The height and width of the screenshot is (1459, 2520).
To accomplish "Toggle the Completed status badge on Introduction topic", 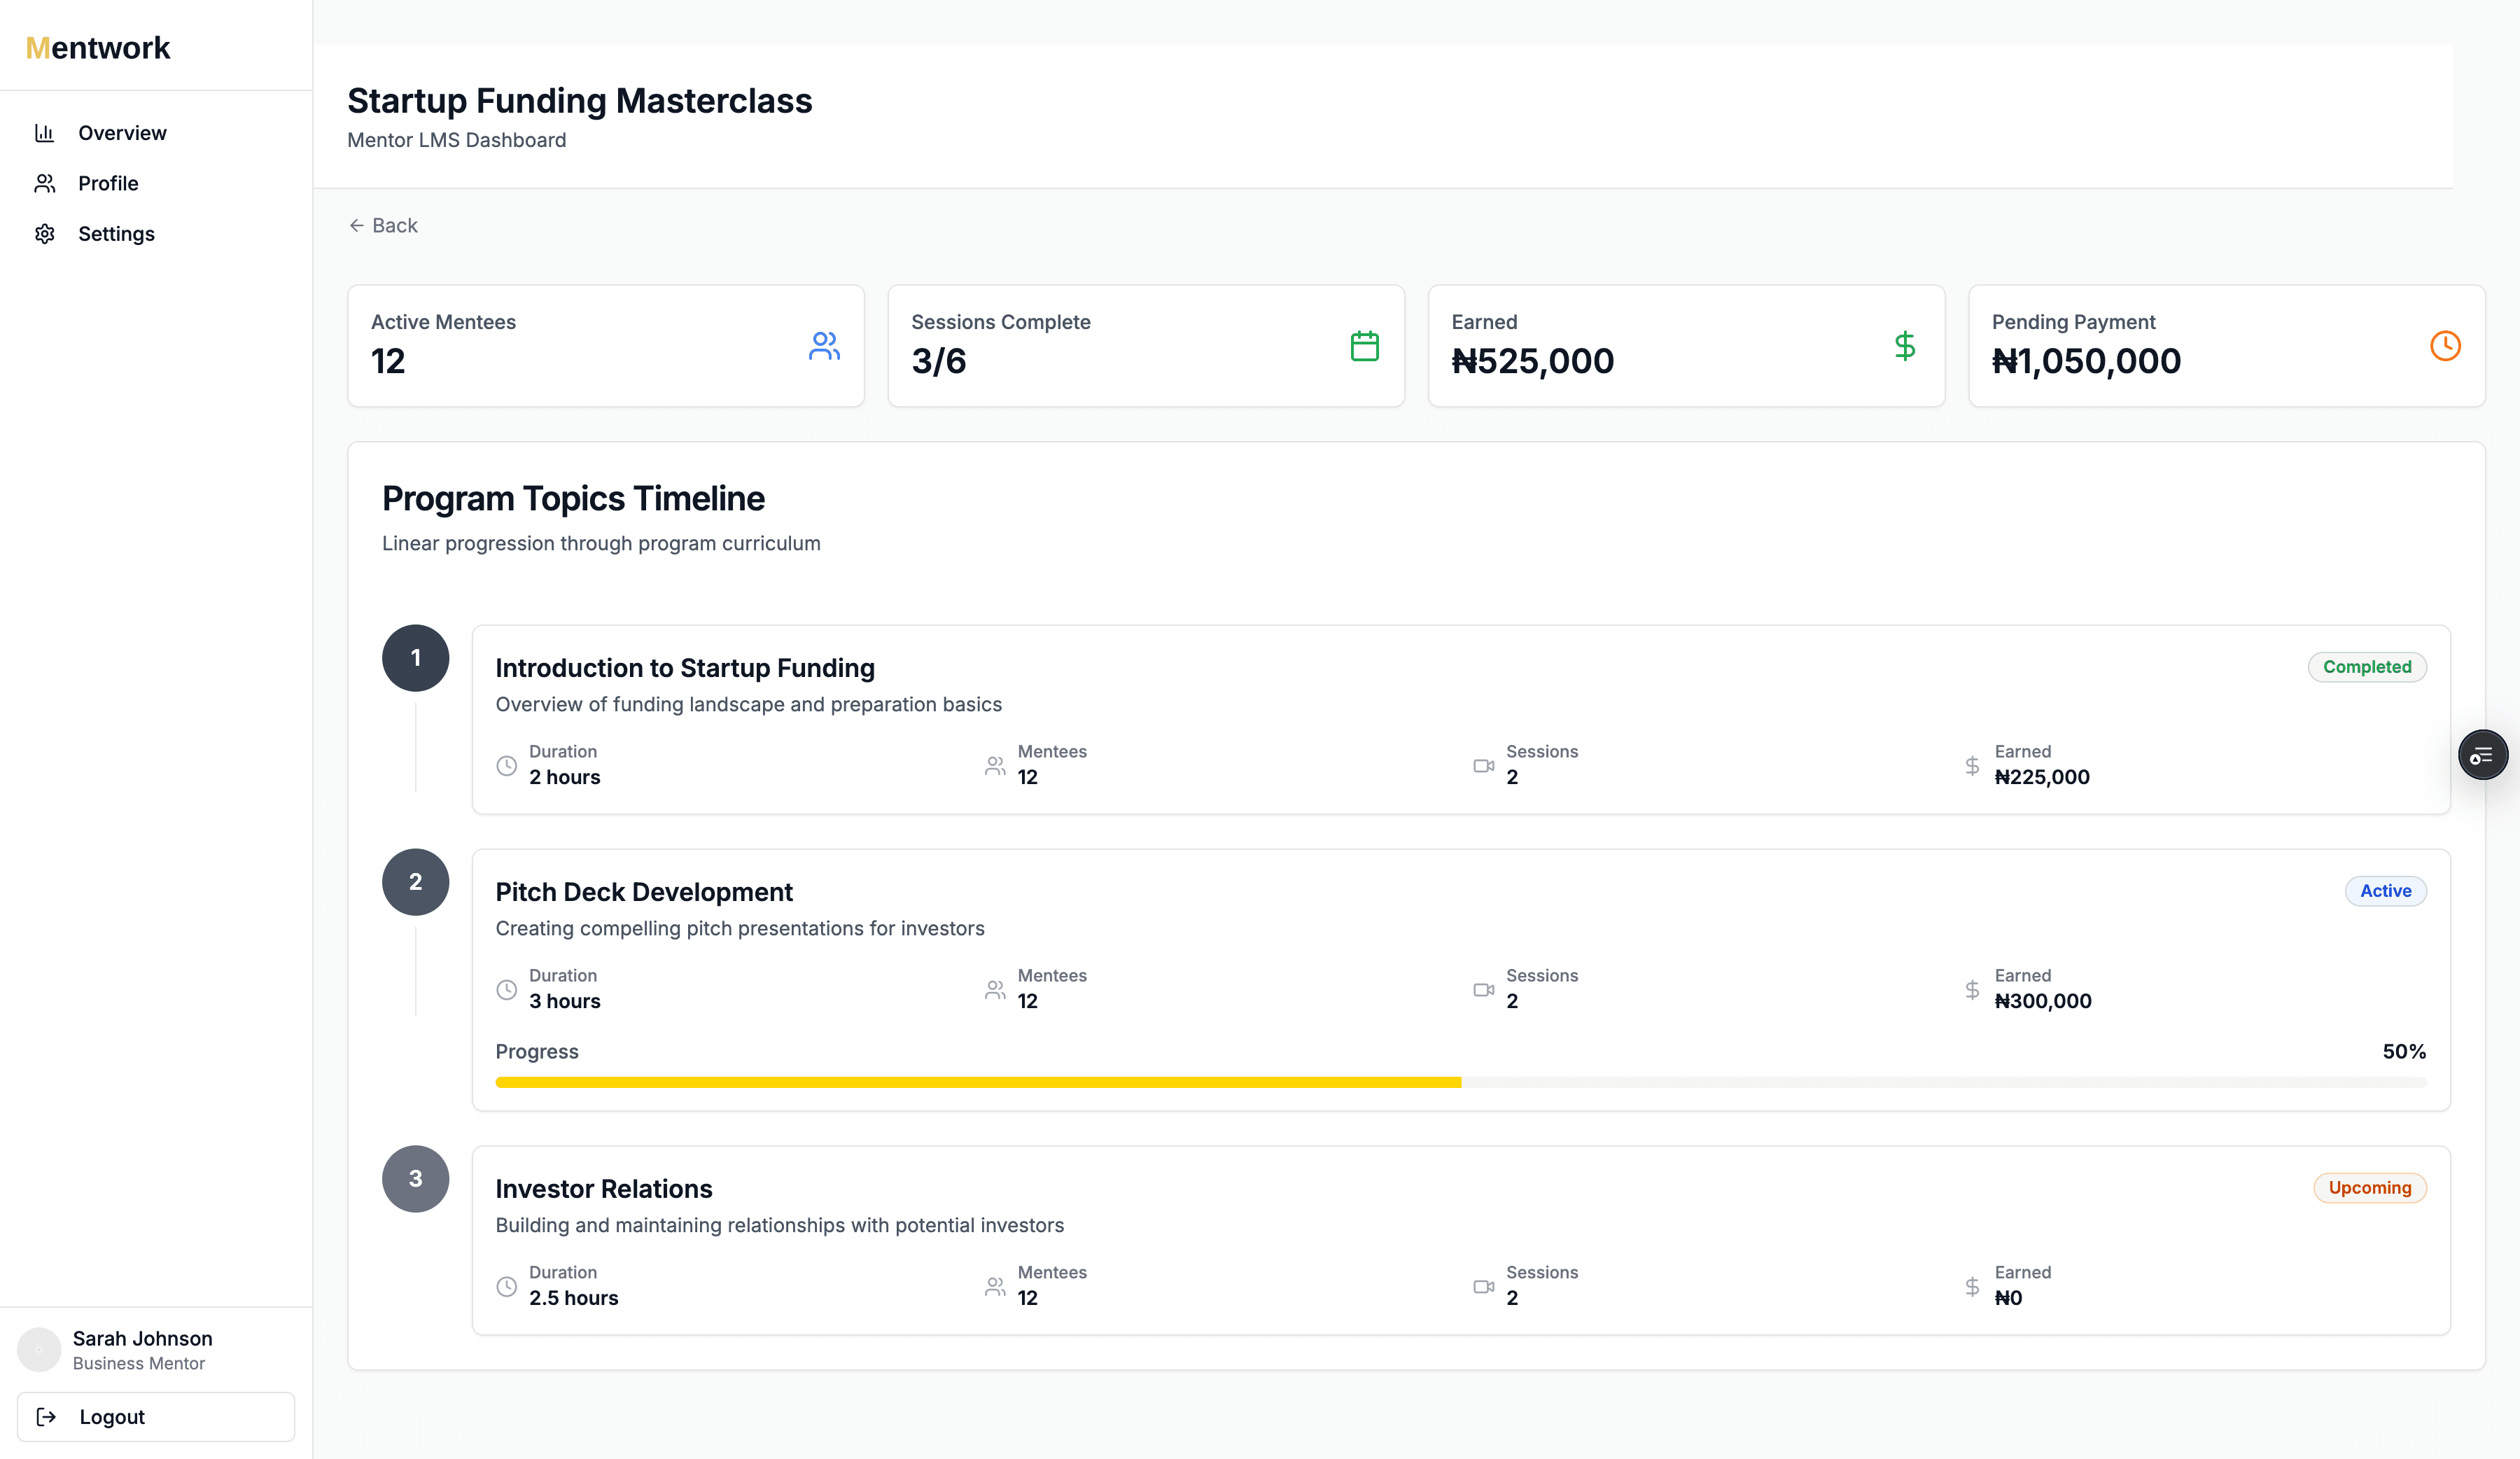I will point(2367,667).
